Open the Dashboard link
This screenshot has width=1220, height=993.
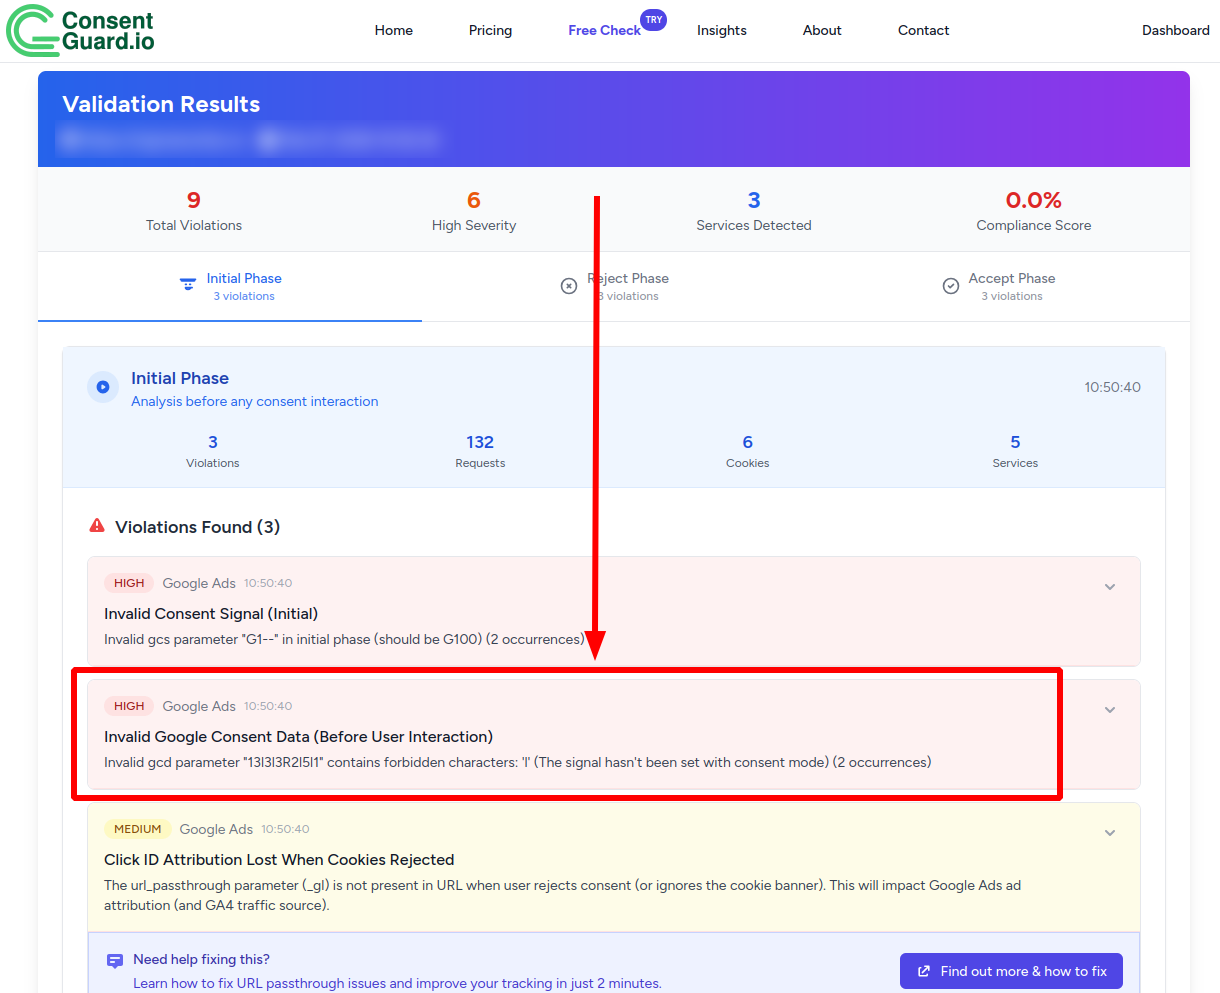pos(1175,31)
